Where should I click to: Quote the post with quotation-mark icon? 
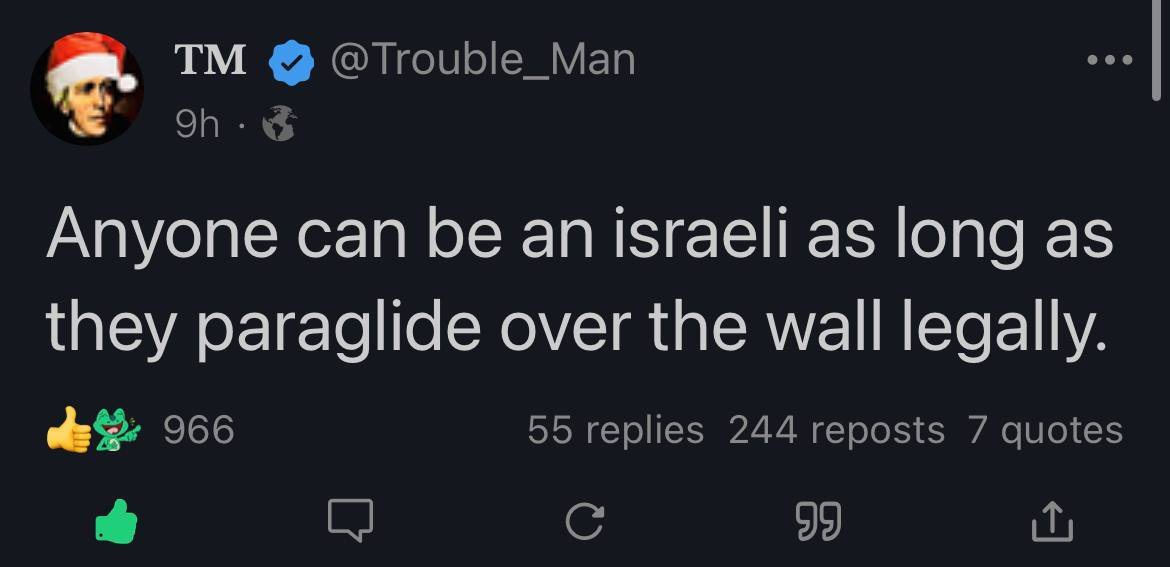tap(817, 521)
